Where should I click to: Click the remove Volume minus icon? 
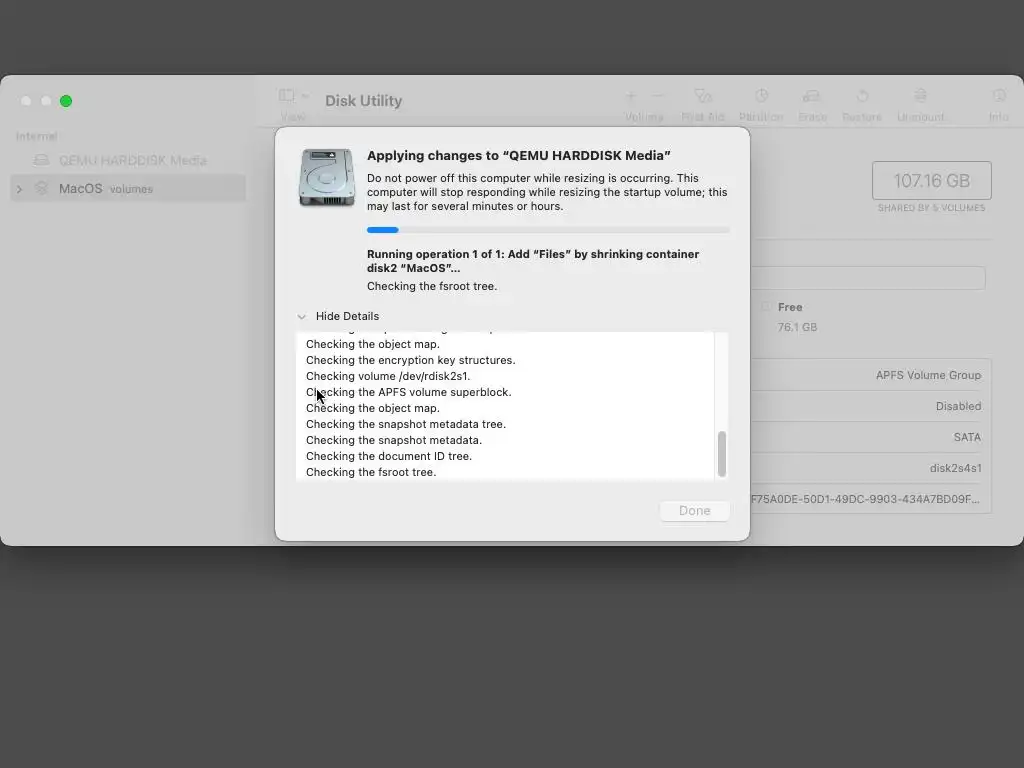click(658, 96)
